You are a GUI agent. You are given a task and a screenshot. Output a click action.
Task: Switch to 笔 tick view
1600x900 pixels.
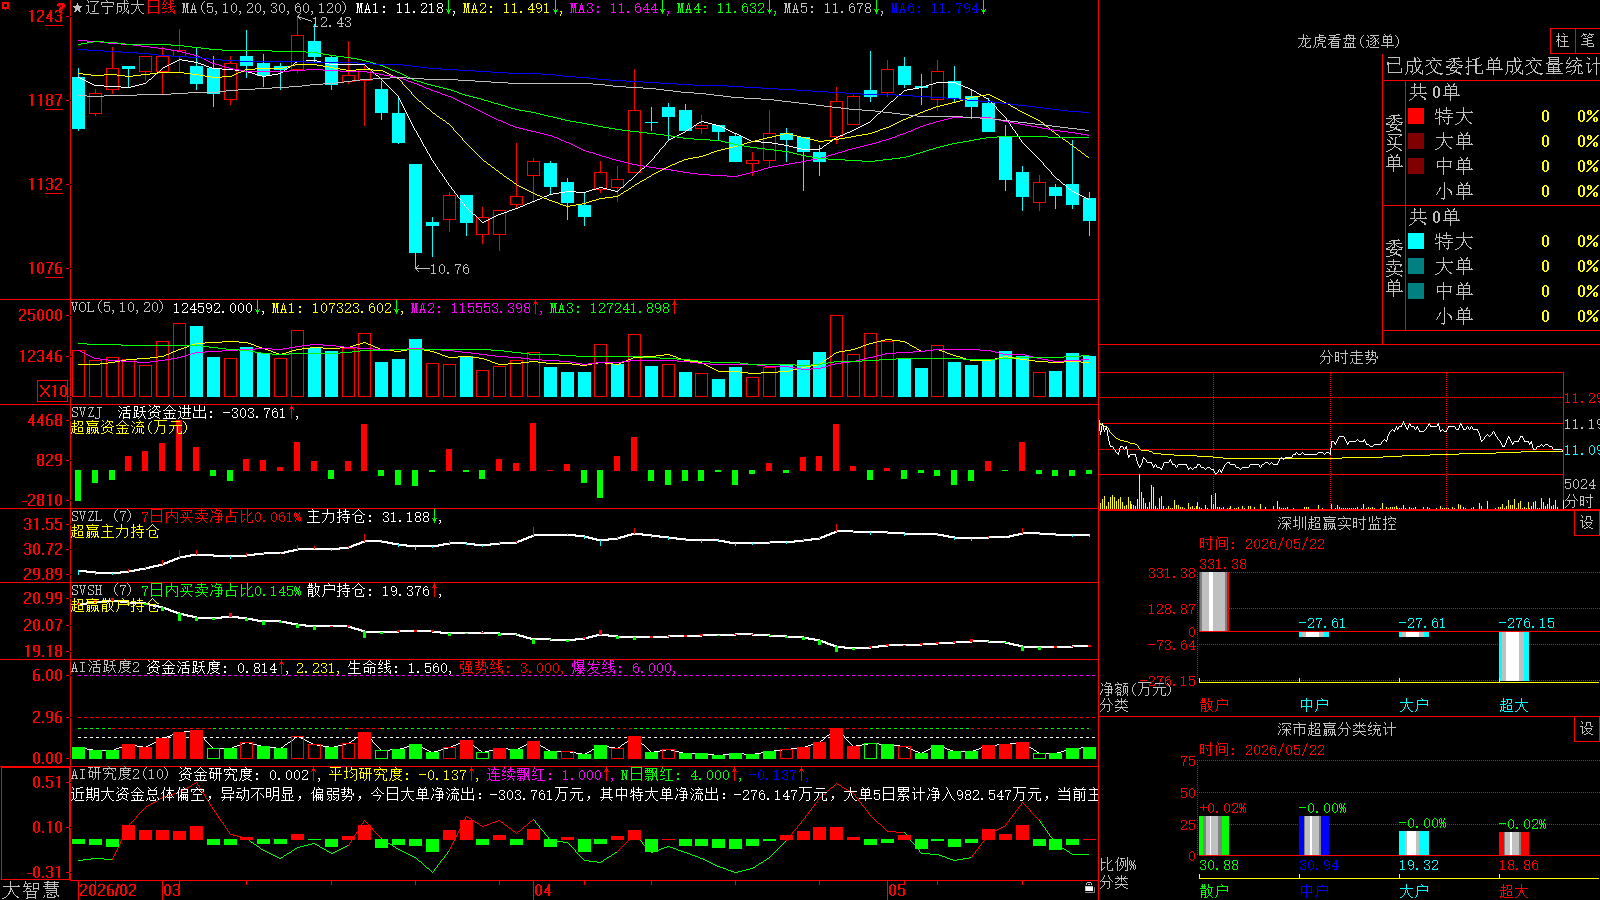pos(1587,40)
